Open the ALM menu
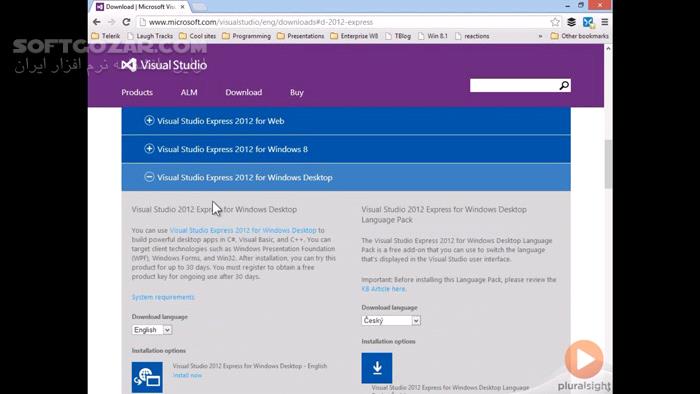The height and width of the screenshot is (394, 700). (x=189, y=92)
